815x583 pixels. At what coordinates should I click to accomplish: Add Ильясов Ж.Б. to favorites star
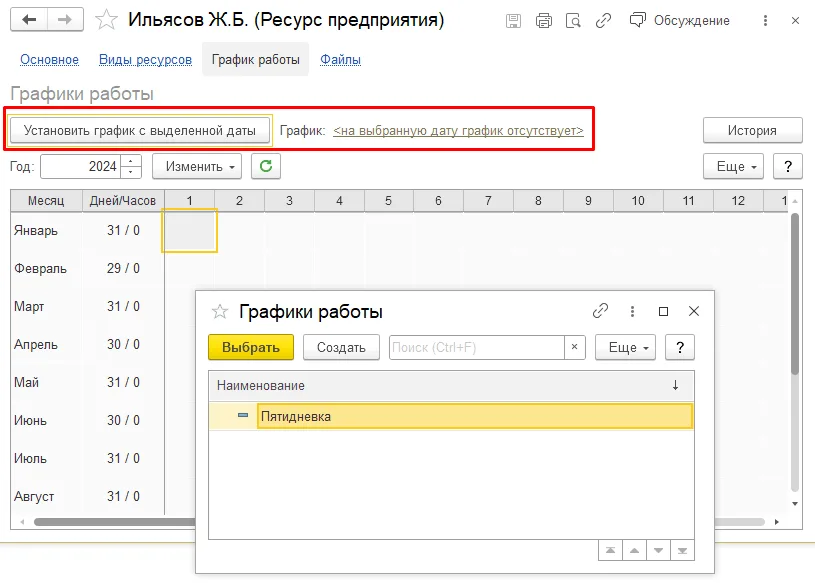(106, 20)
